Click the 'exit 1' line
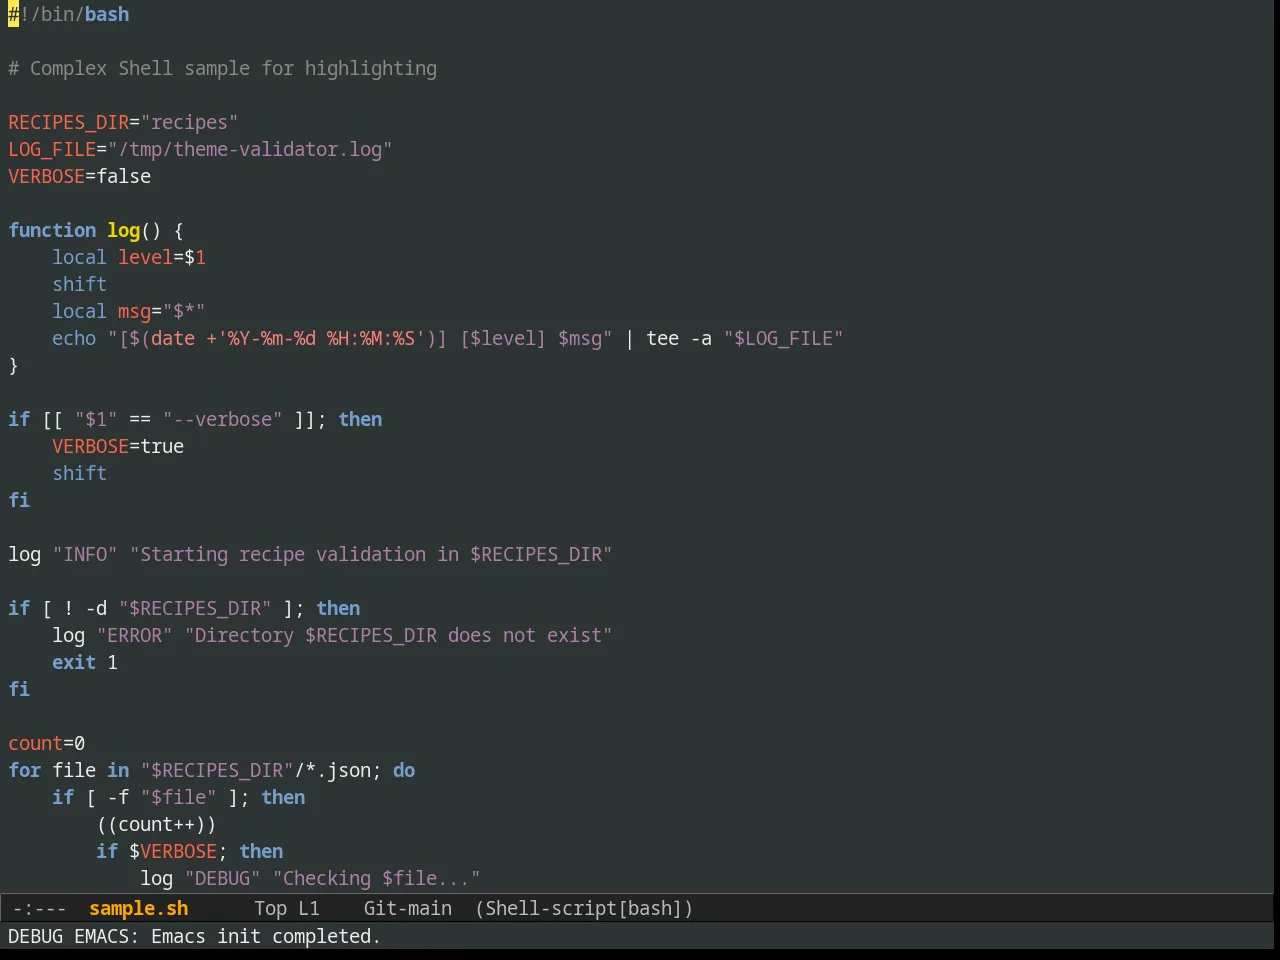 pyautogui.click(x=85, y=662)
